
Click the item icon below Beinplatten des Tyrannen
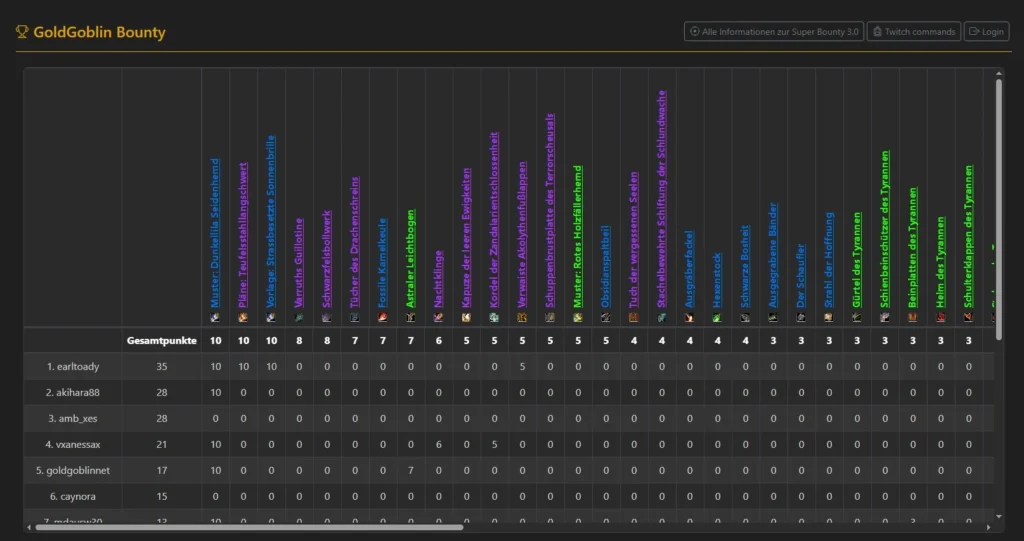pyautogui.click(x=912, y=318)
